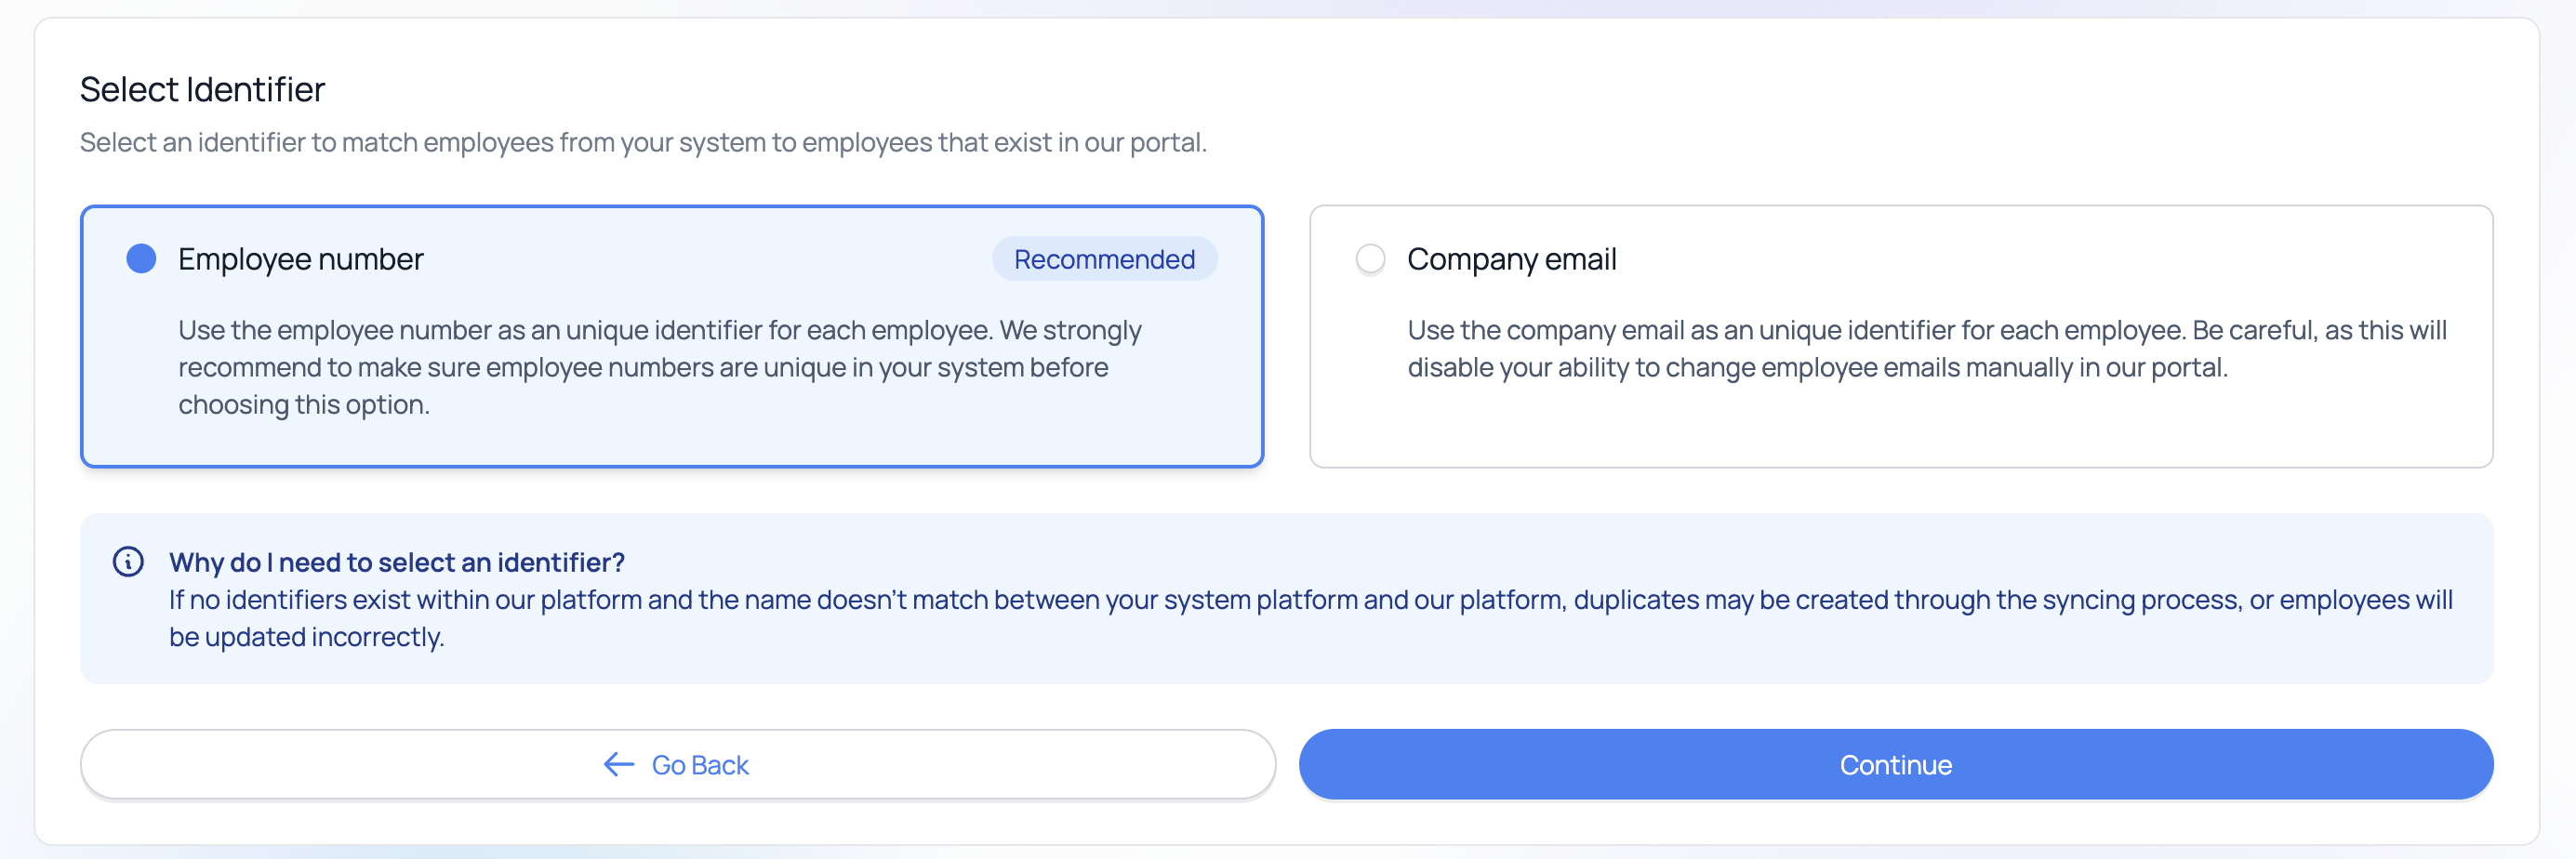Click the info circle icon
This screenshot has height=859, width=2576.
(x=128, y=562)
